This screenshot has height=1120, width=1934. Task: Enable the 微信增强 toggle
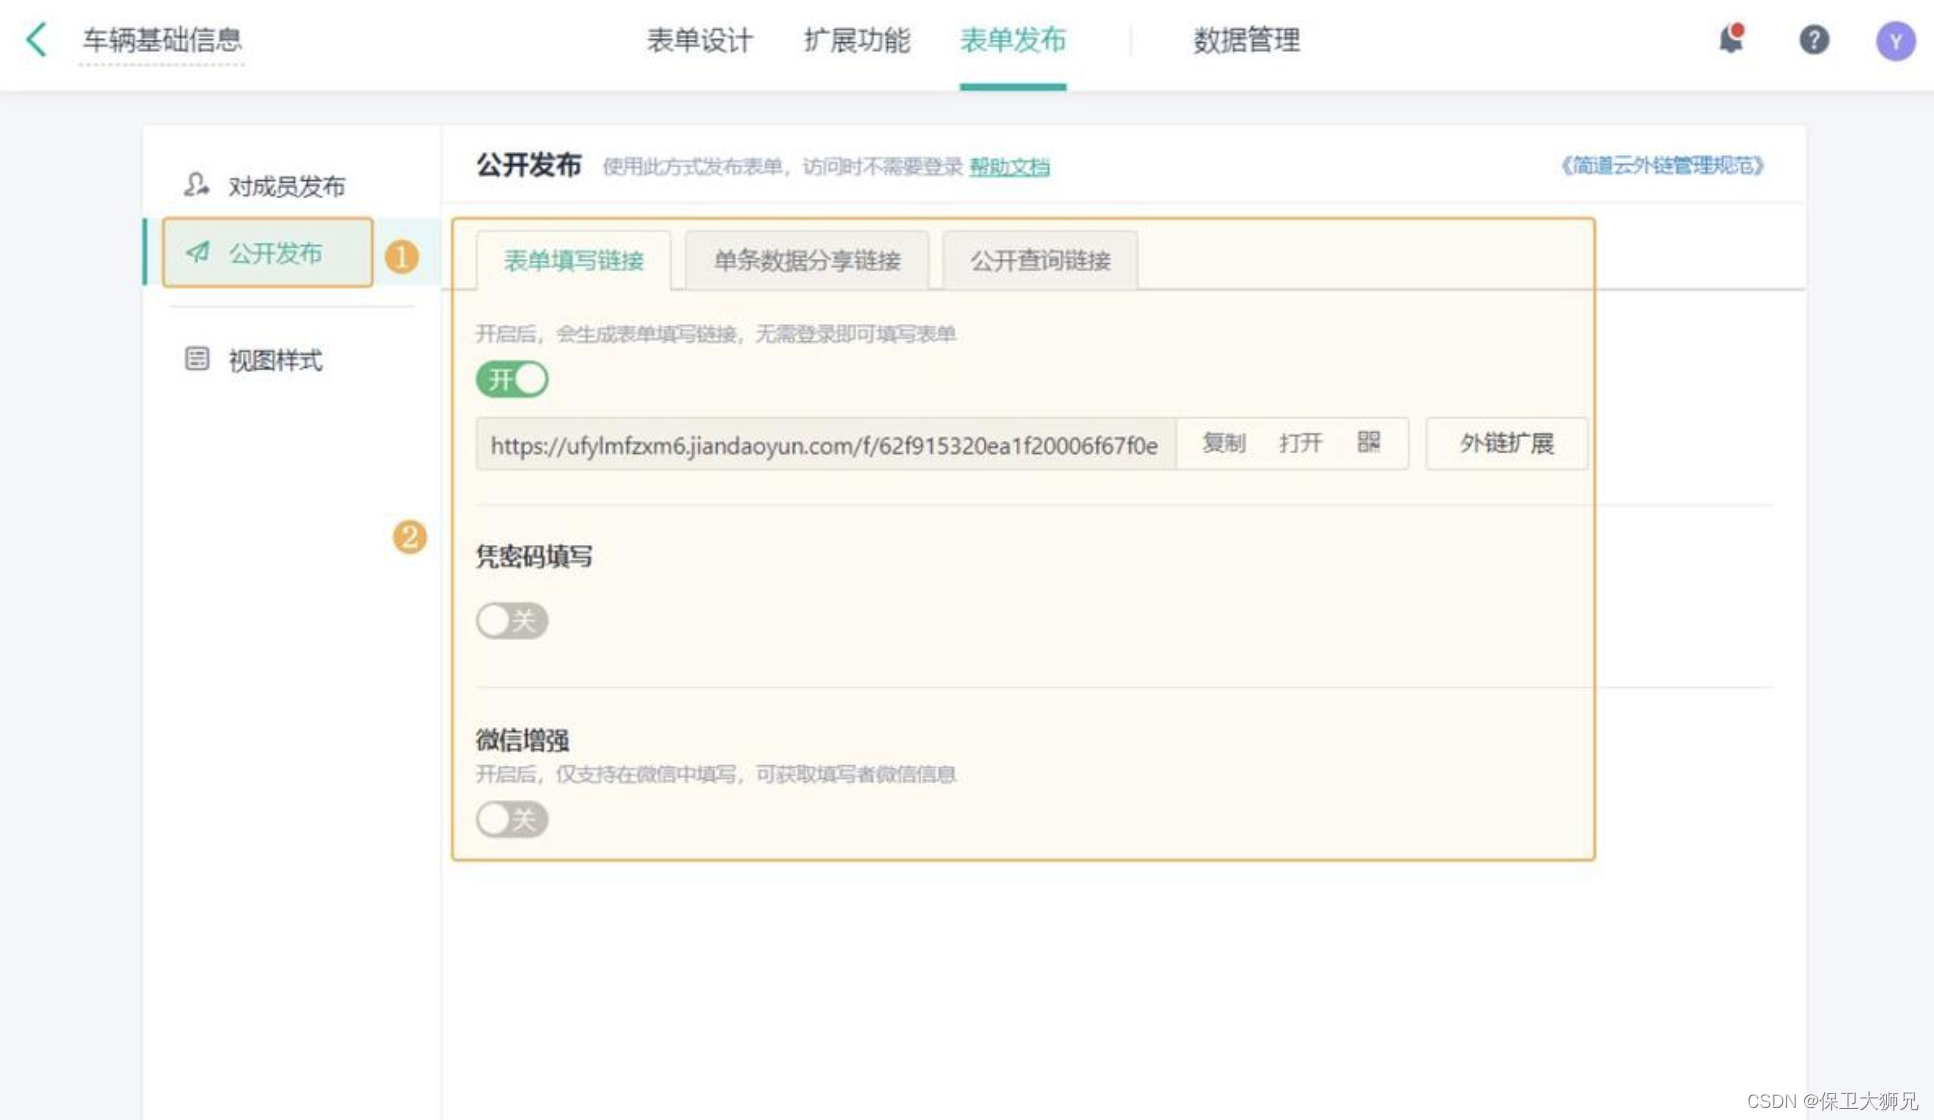point(512,820)
